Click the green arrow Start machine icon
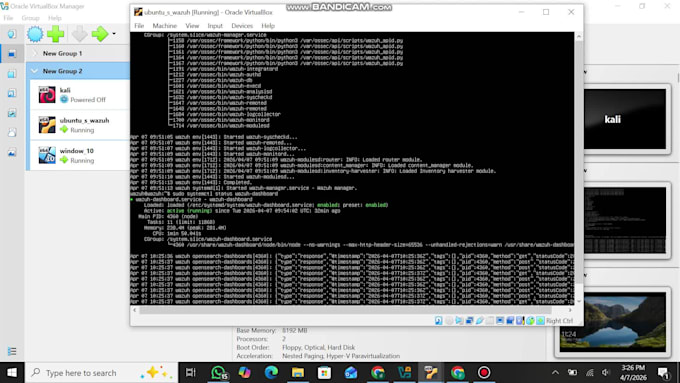Viewport: 680px width, 383px height. (x=100, y=34)
